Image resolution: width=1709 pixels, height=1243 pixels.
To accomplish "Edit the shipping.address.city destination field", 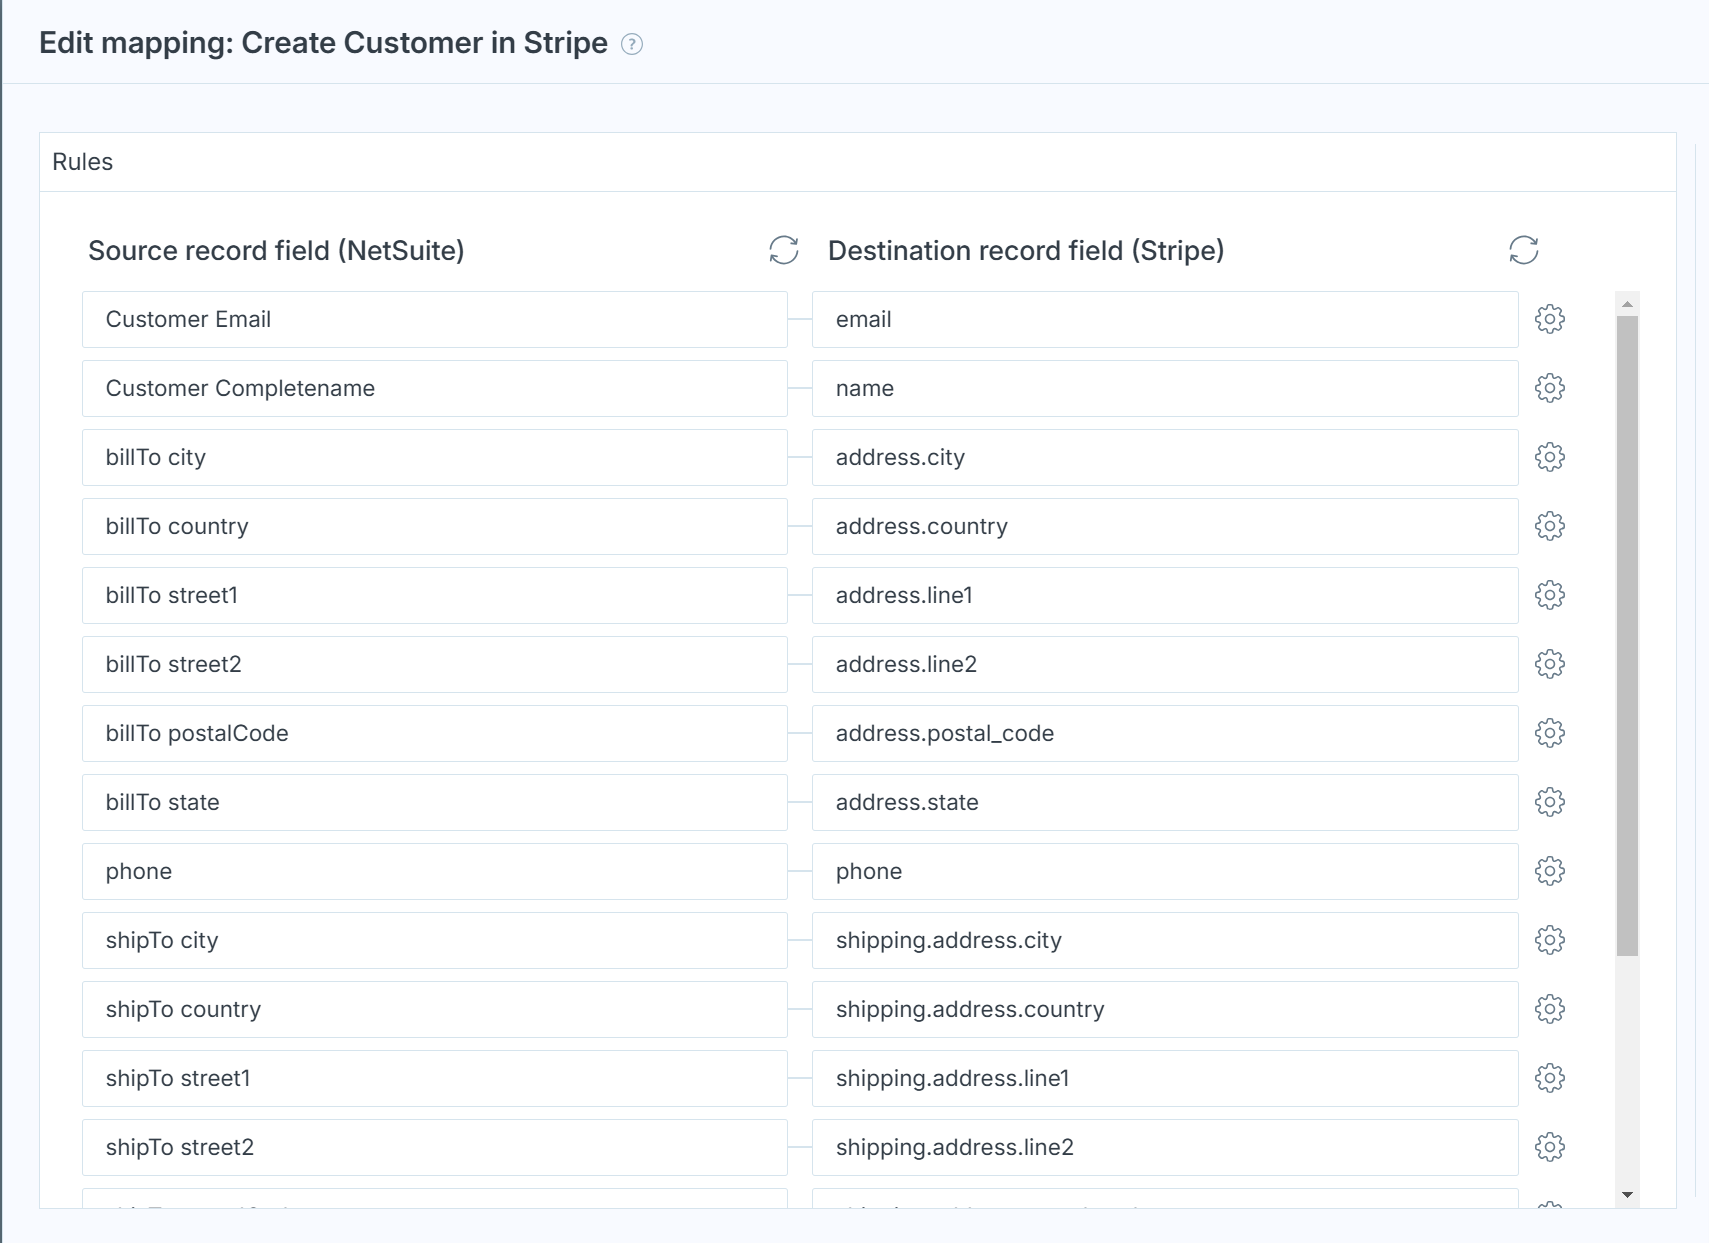I will pos(1164,941).
